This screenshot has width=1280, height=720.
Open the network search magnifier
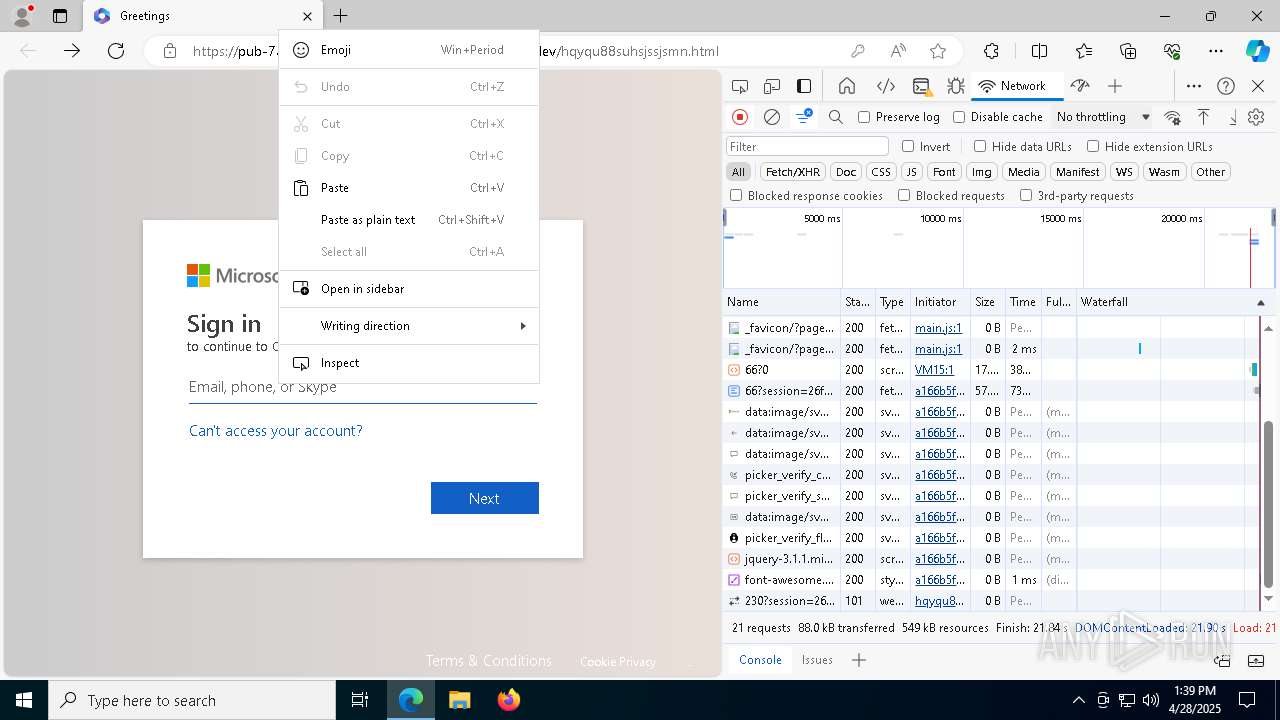tap(836, 117)
